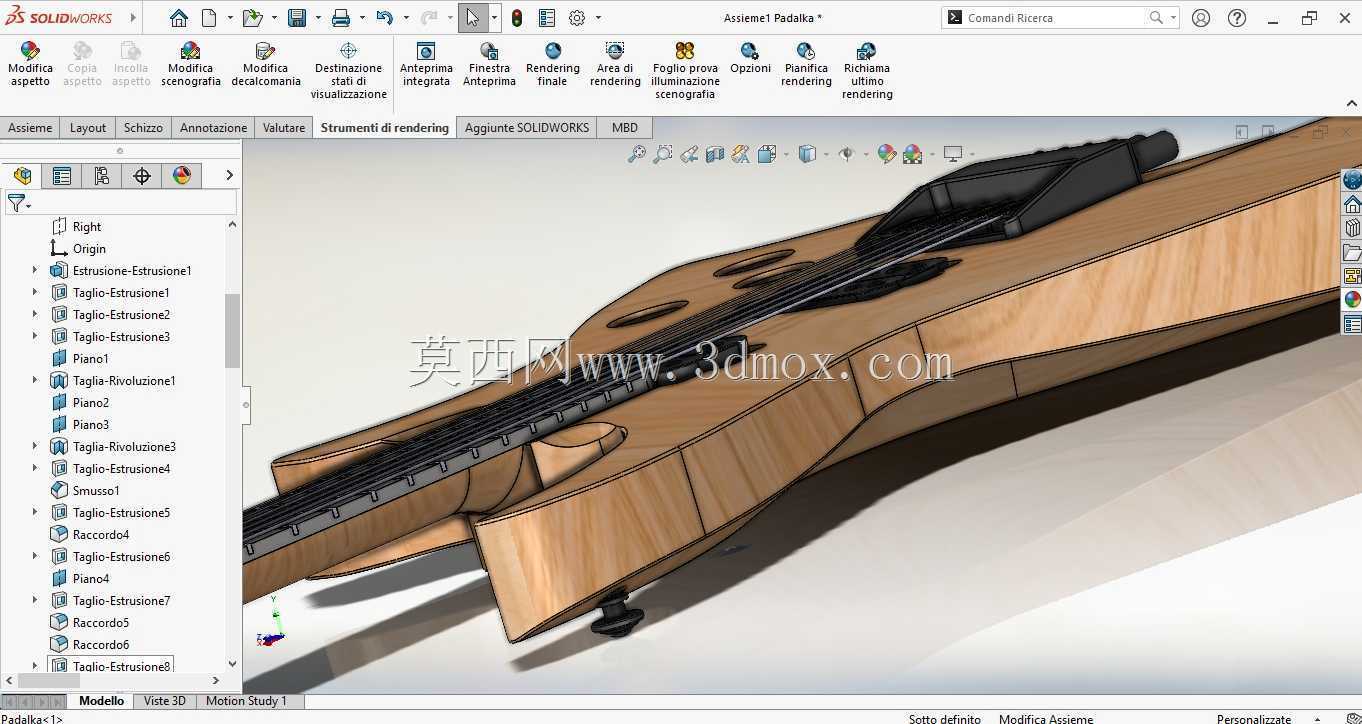
Task: Expand Taglio-Estrusione1 feature
Action: click(35, 292)
